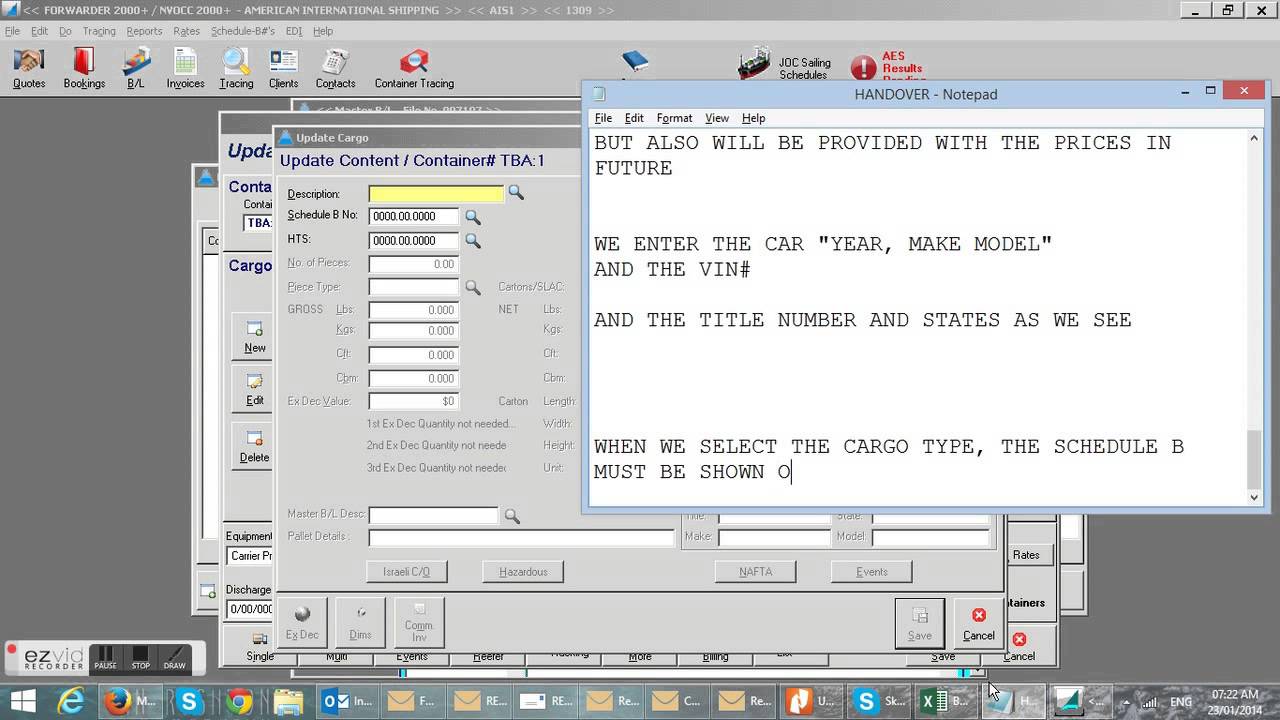Open Notepad Edit menu

click(x=634, y=118)
